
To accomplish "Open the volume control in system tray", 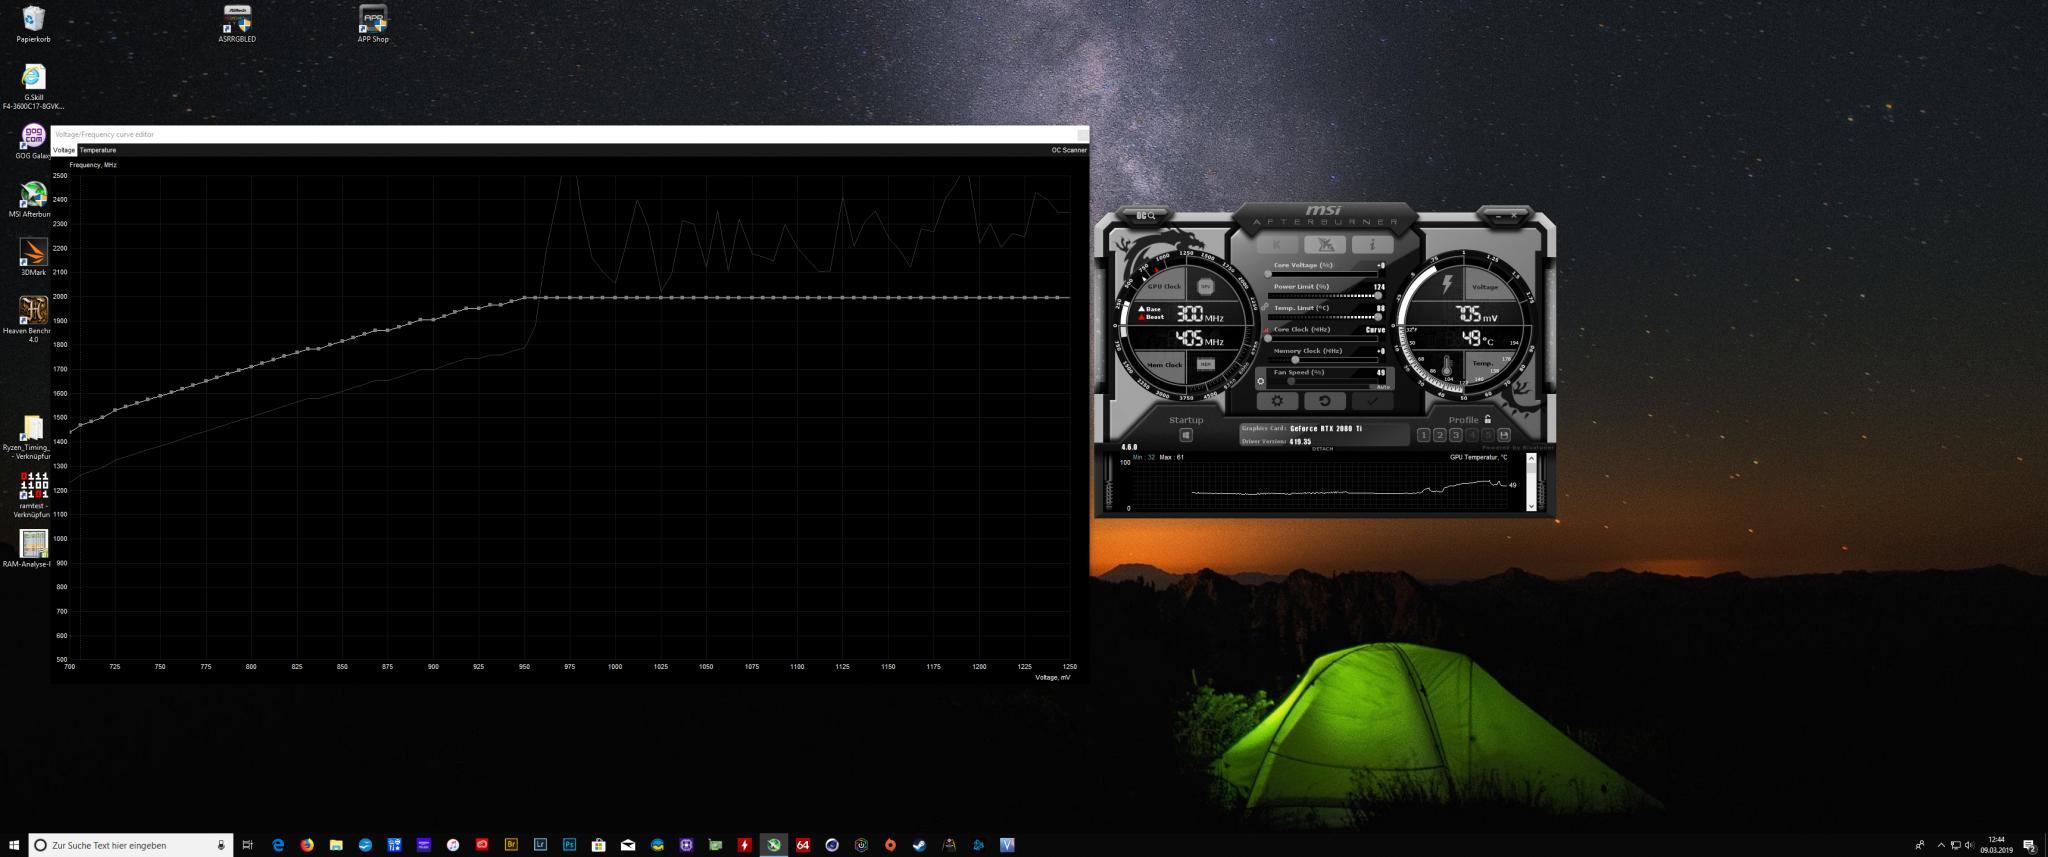I will coord(1969,846).
